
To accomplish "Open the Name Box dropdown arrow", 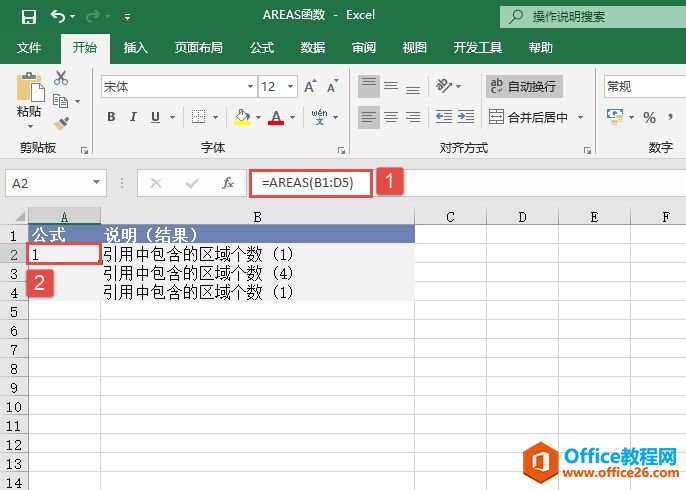I will click(x=97, y=183).
